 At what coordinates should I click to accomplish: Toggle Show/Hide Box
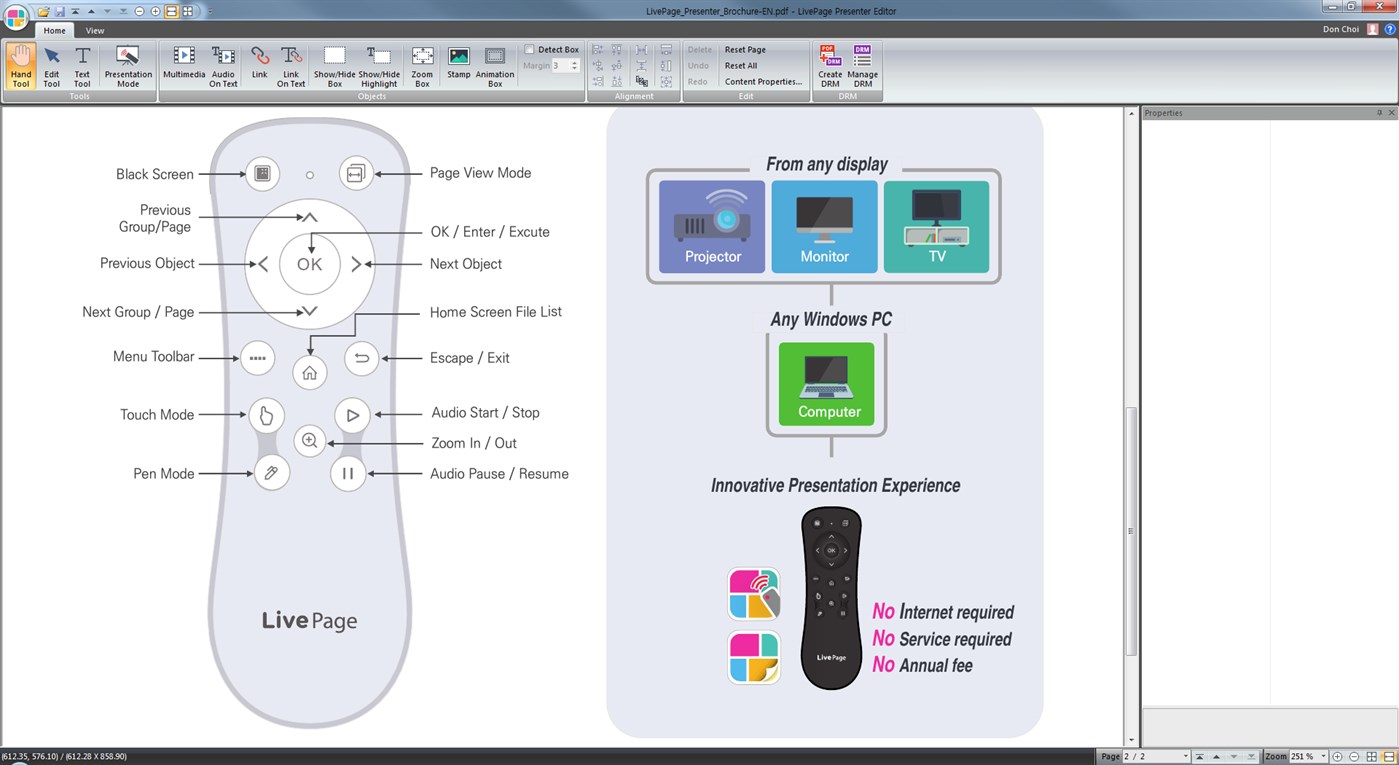coord(334,66)
